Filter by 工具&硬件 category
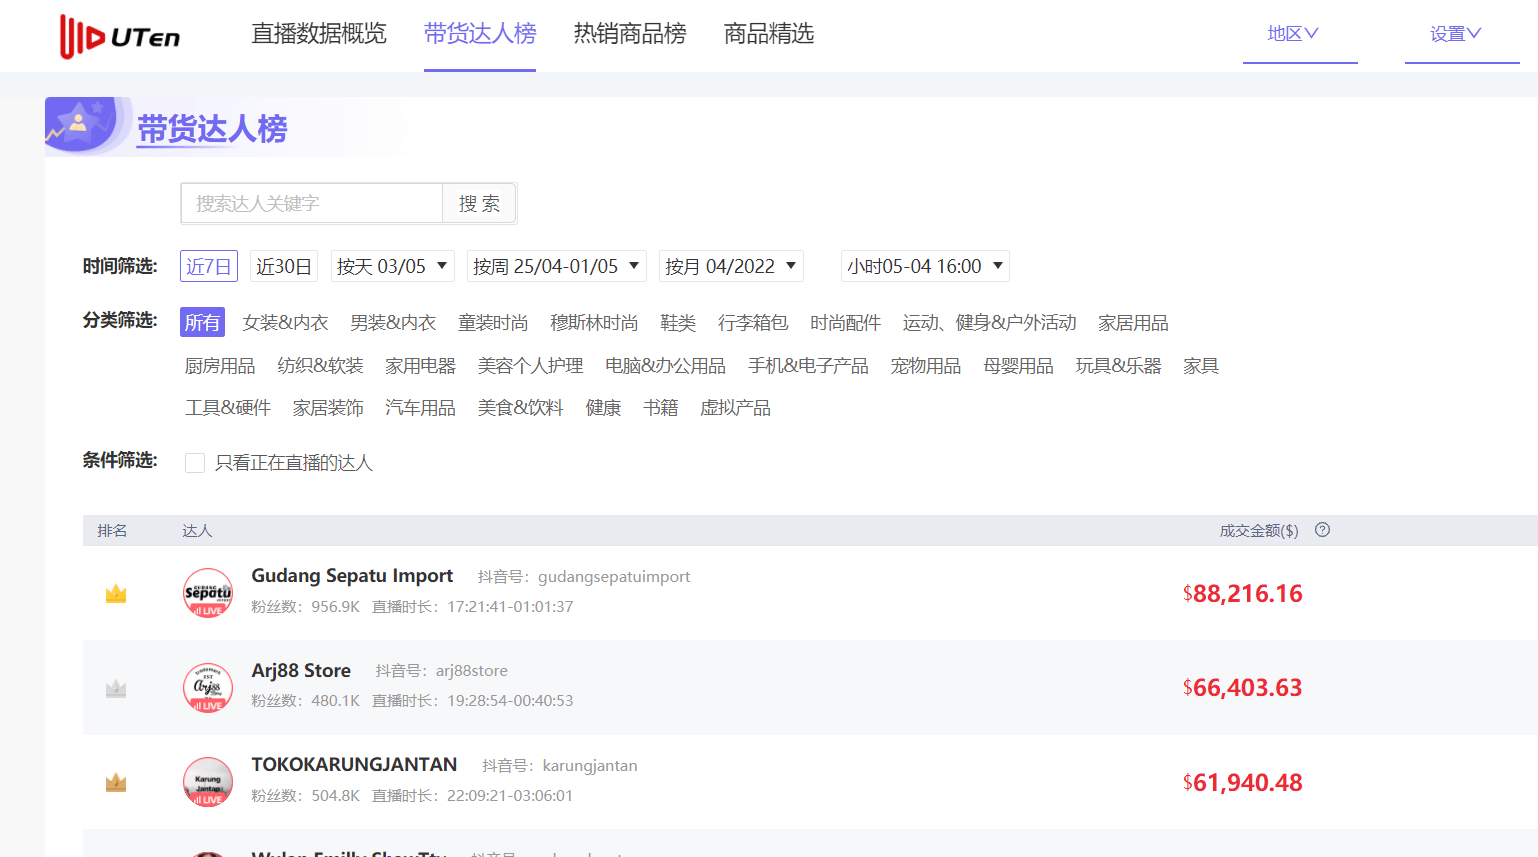The image size is (1538, 857). click(x=228, y=408)
